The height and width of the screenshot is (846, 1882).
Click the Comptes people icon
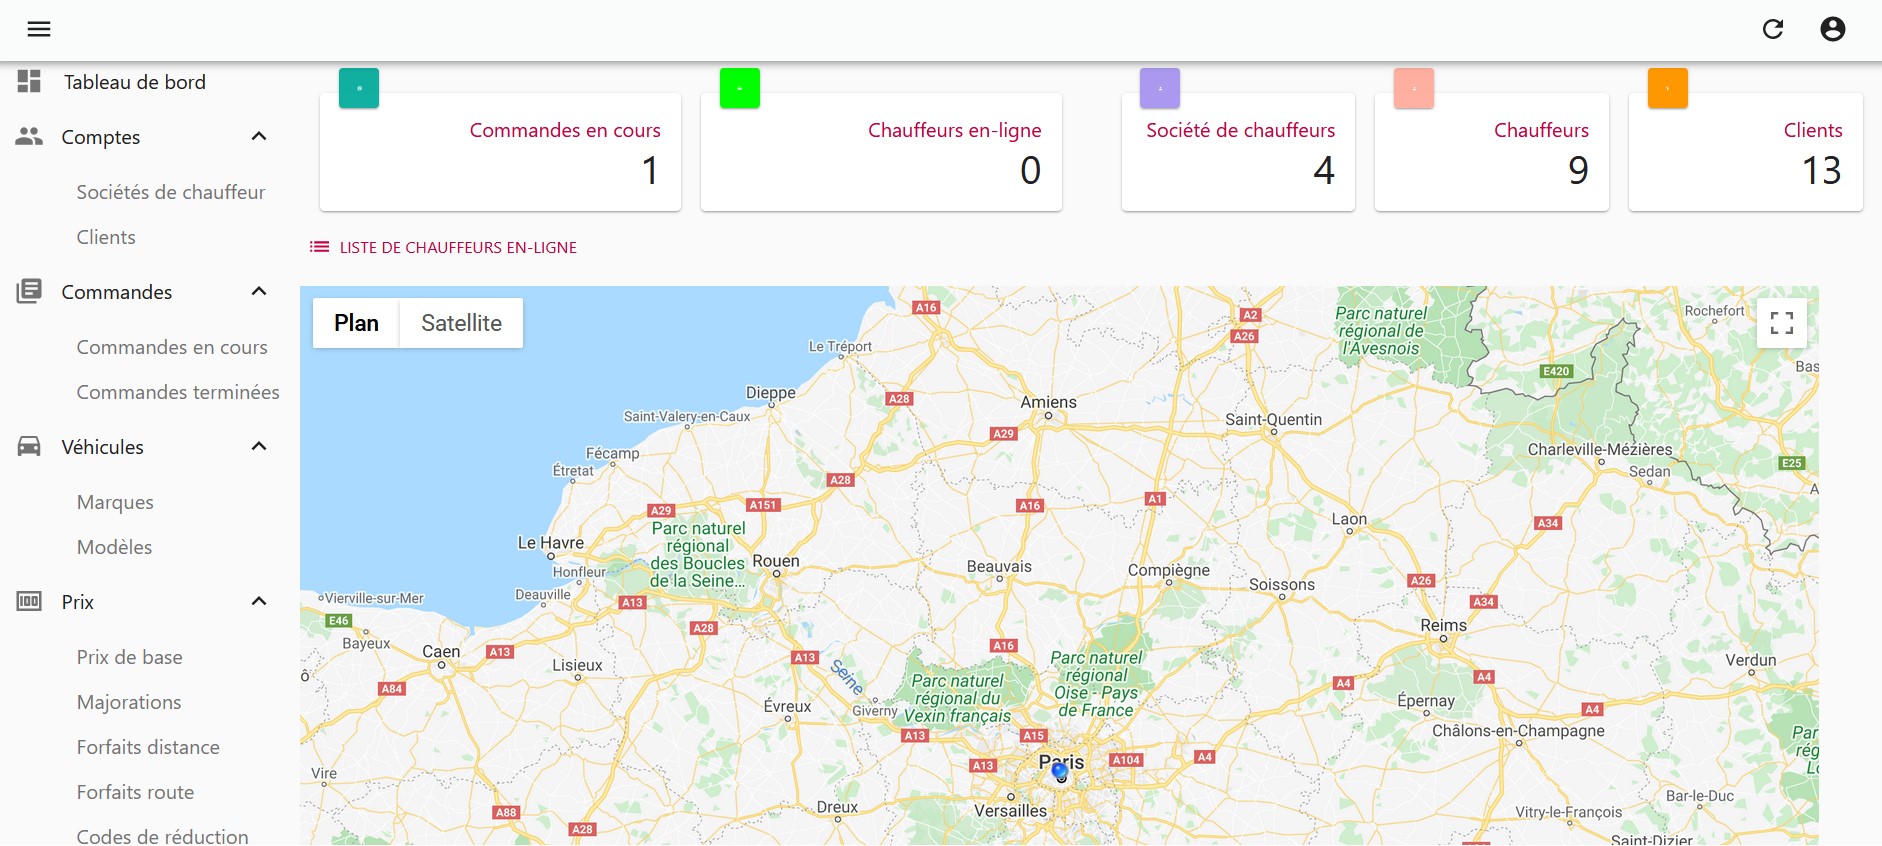tap(29, 136)
